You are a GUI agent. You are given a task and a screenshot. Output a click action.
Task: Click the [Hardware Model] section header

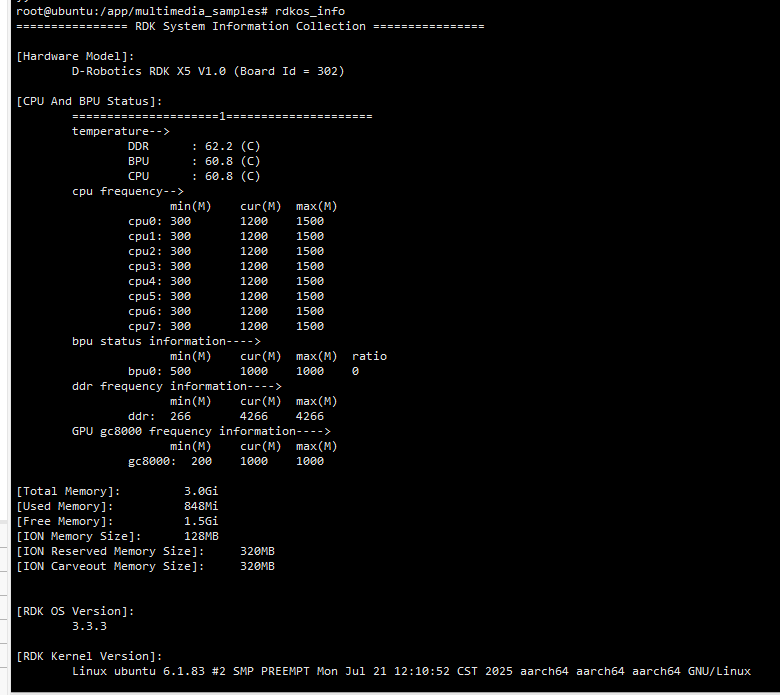click(75, 56)
